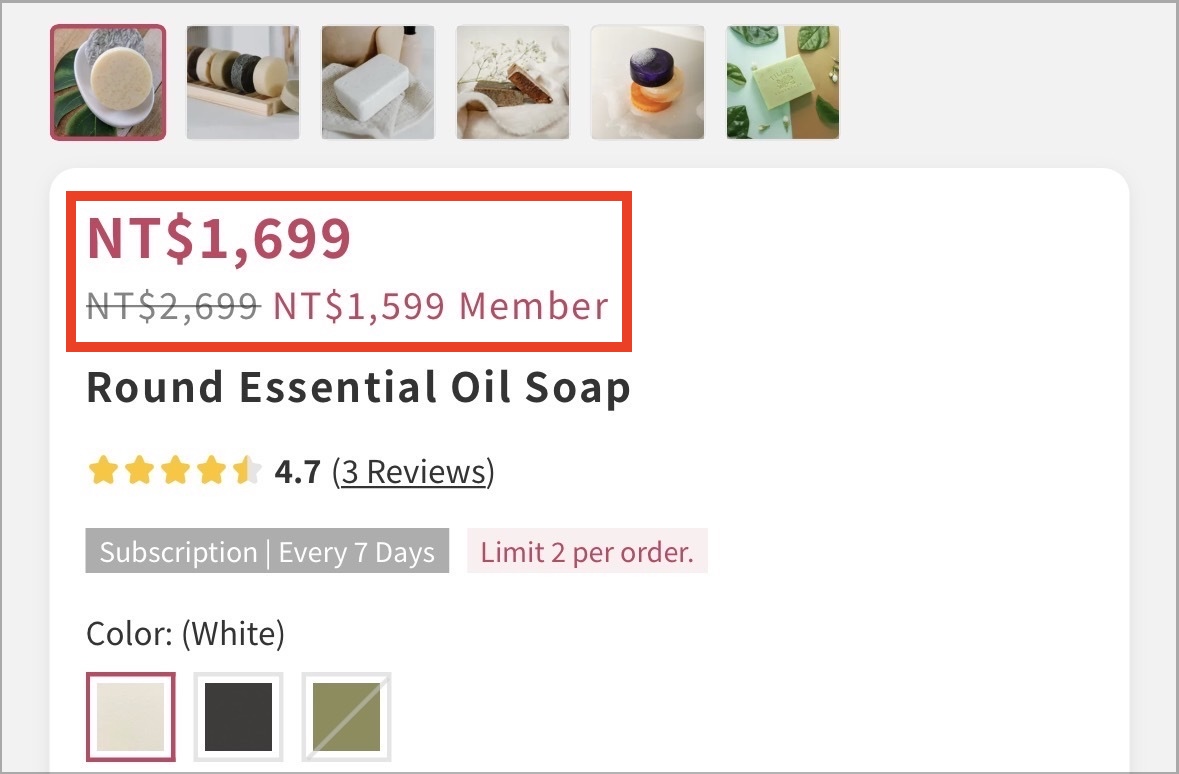Click the Limit 2 per order notice
The height and width of the screenshot is (774, 1179).
coord(587,551)
